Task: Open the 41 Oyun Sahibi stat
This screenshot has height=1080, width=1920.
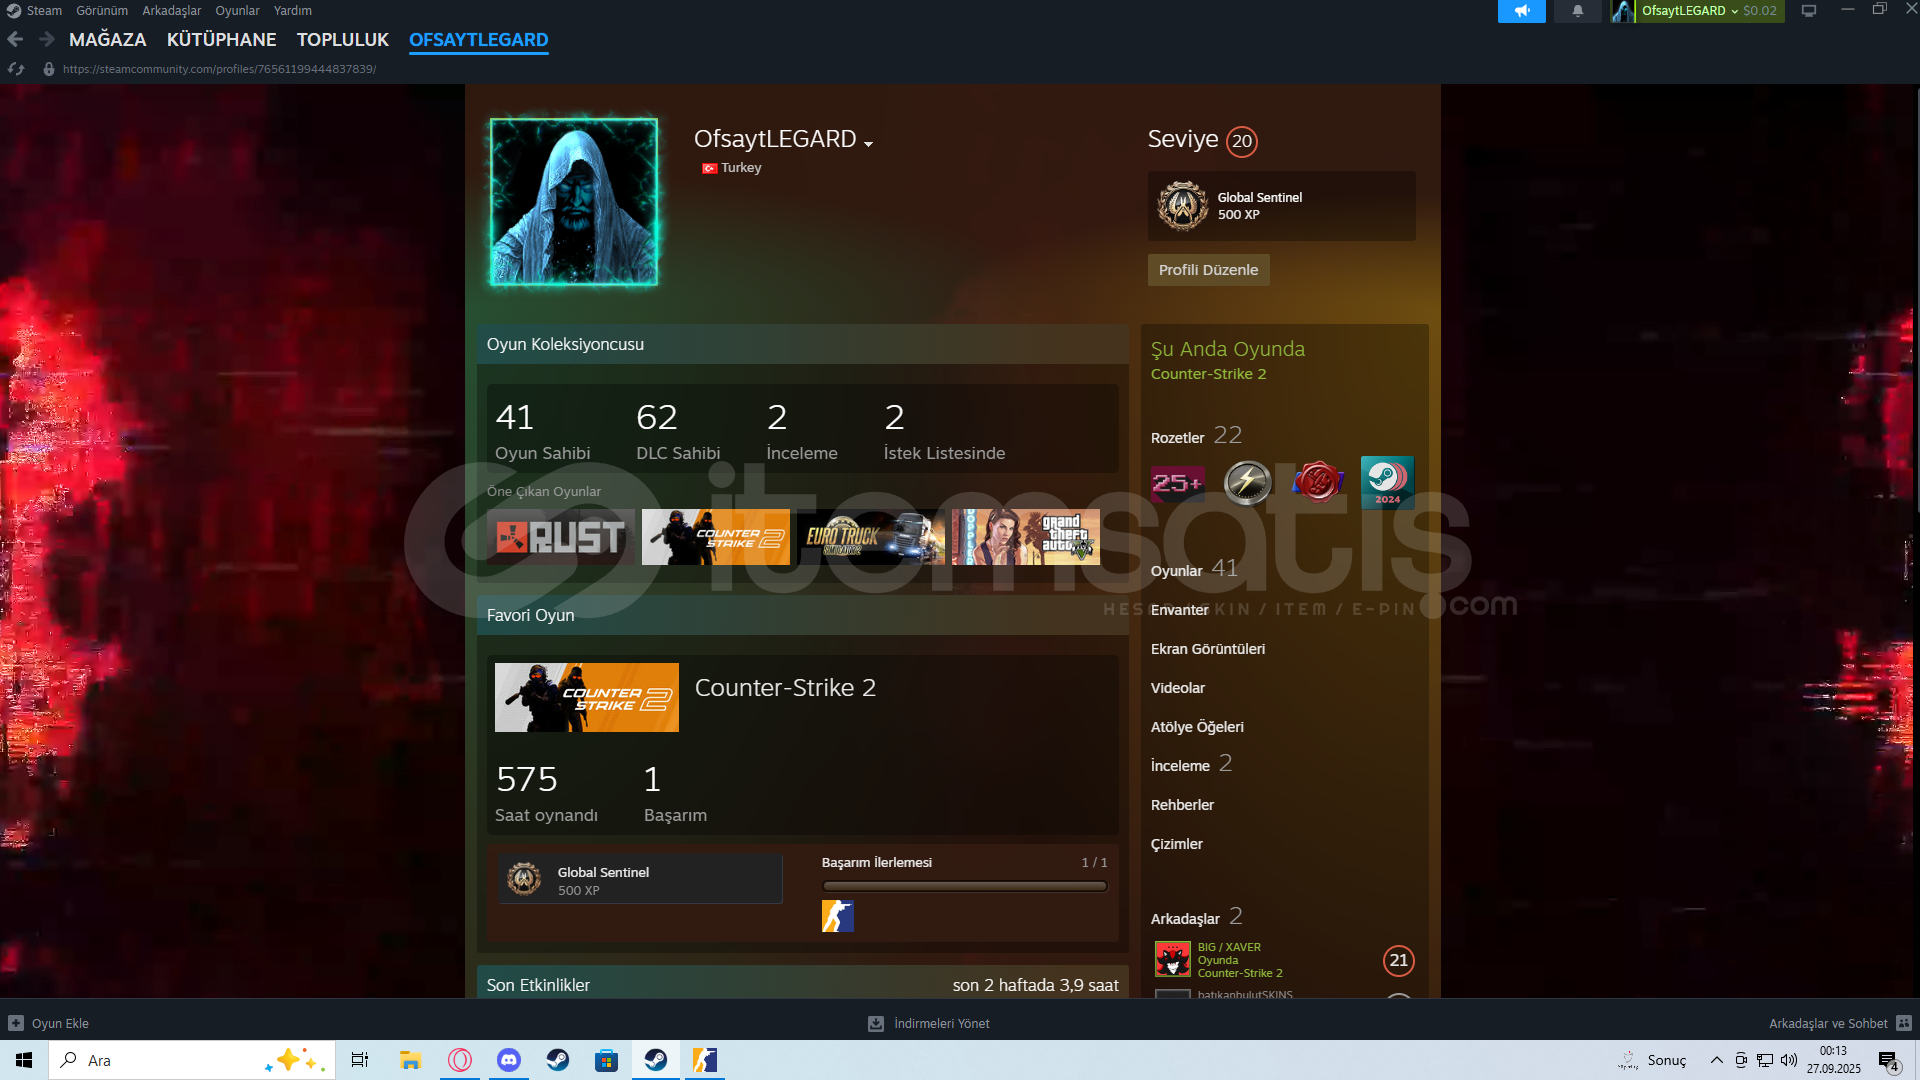Action: (x=542, y=431)
